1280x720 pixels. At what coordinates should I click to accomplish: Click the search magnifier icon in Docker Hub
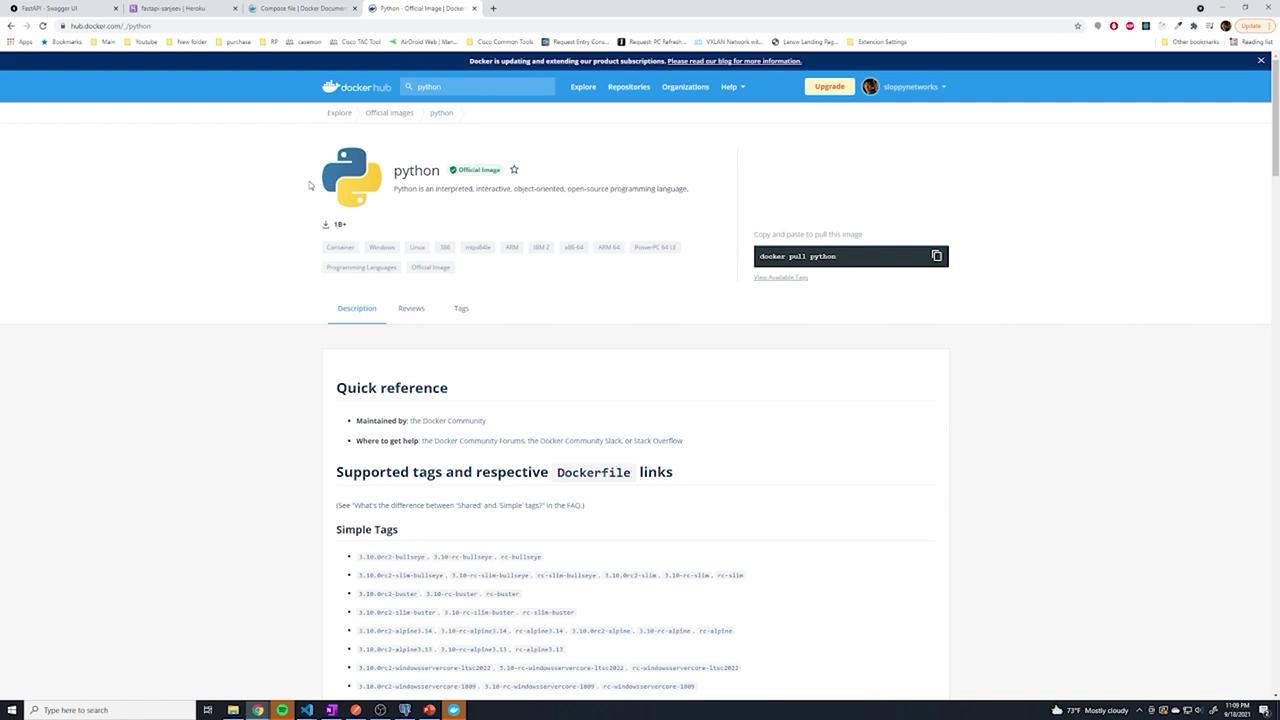click(x=408, y=87)
